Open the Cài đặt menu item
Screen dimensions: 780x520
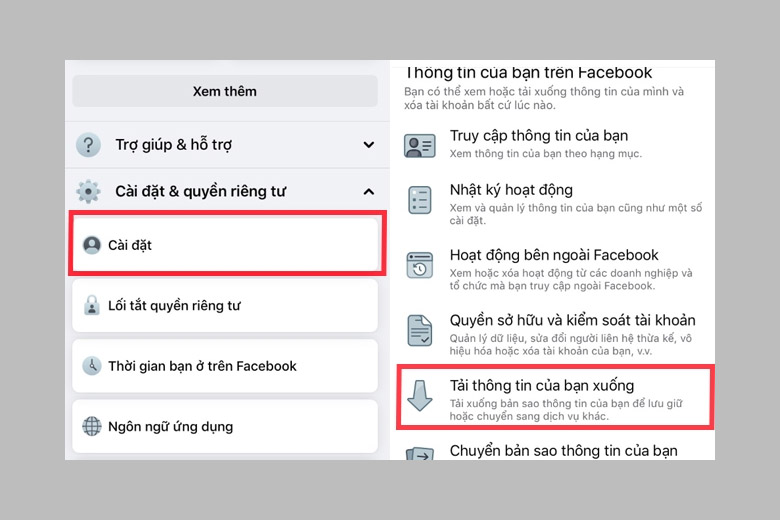[227, 243]
